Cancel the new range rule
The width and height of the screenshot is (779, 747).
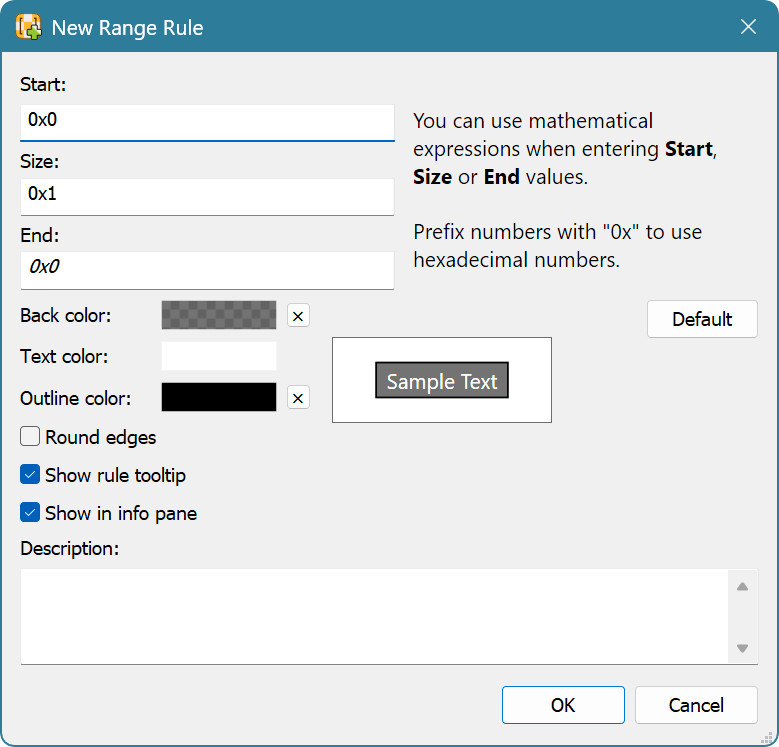696,705
